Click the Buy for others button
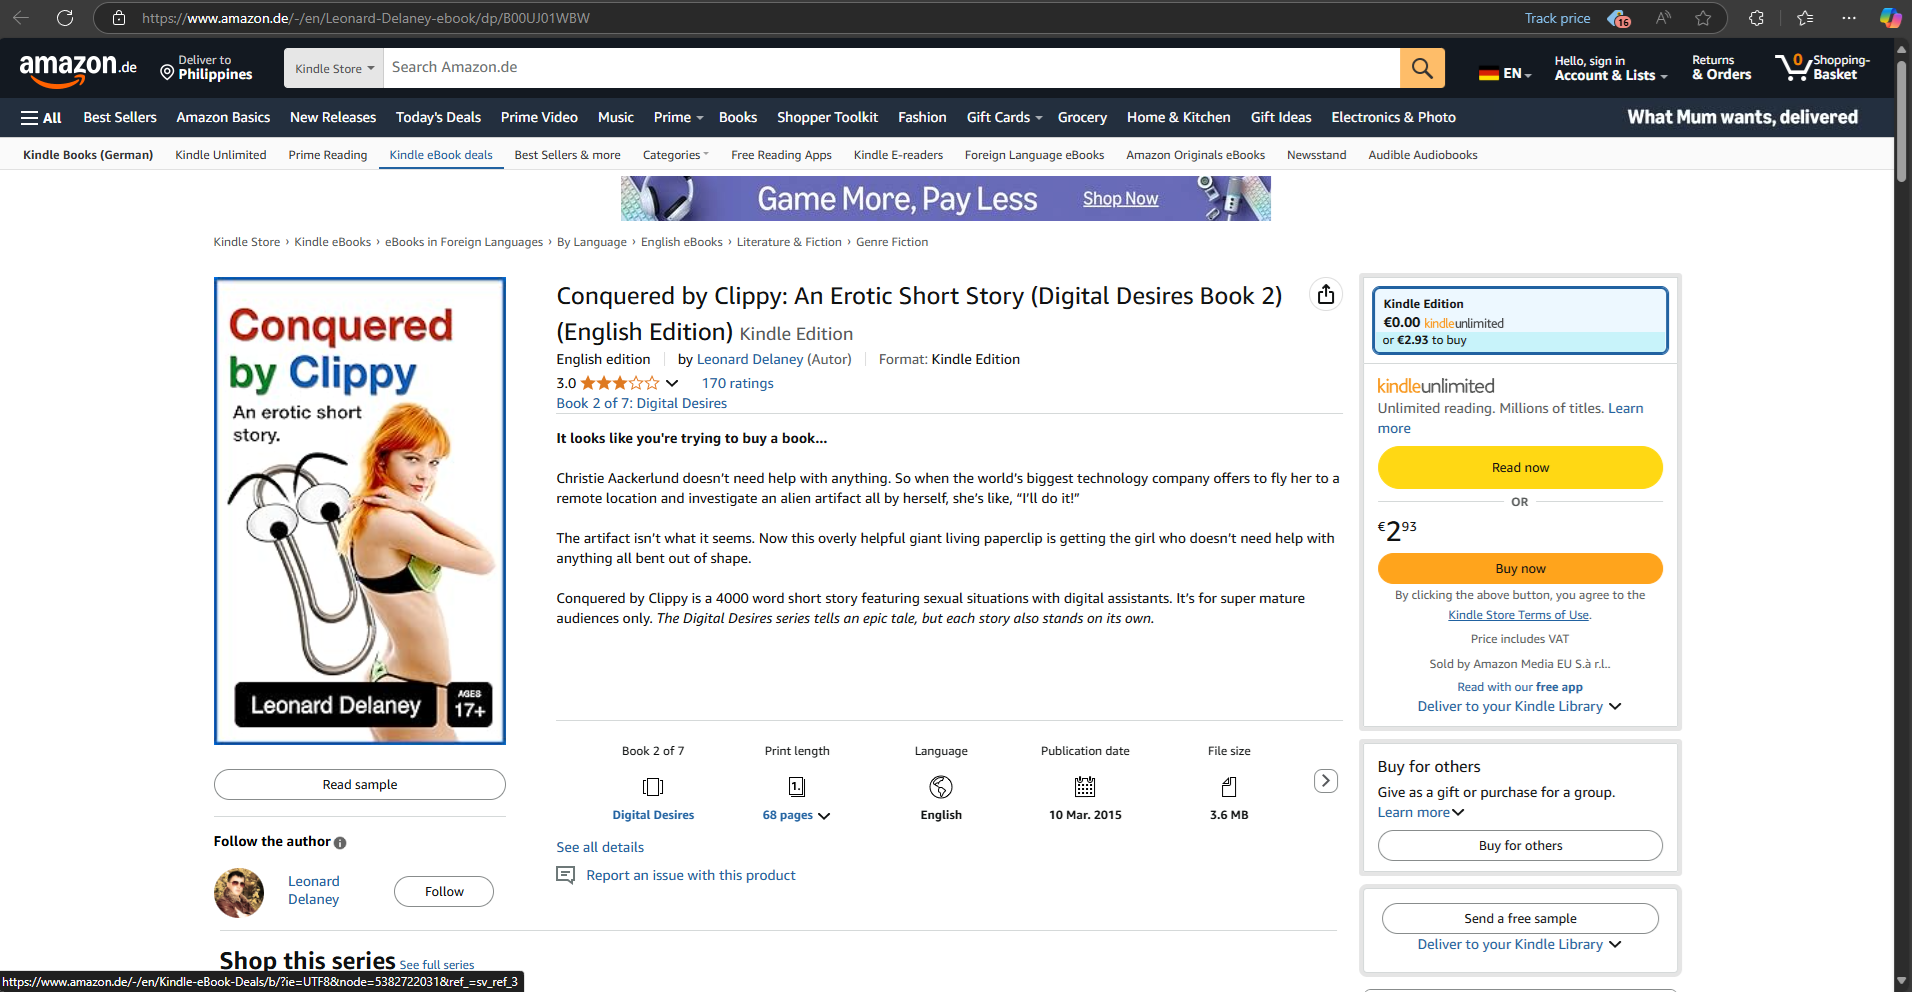This screenshot has height=992, width=1912. pyautogui.click(x=1520, y=845)
